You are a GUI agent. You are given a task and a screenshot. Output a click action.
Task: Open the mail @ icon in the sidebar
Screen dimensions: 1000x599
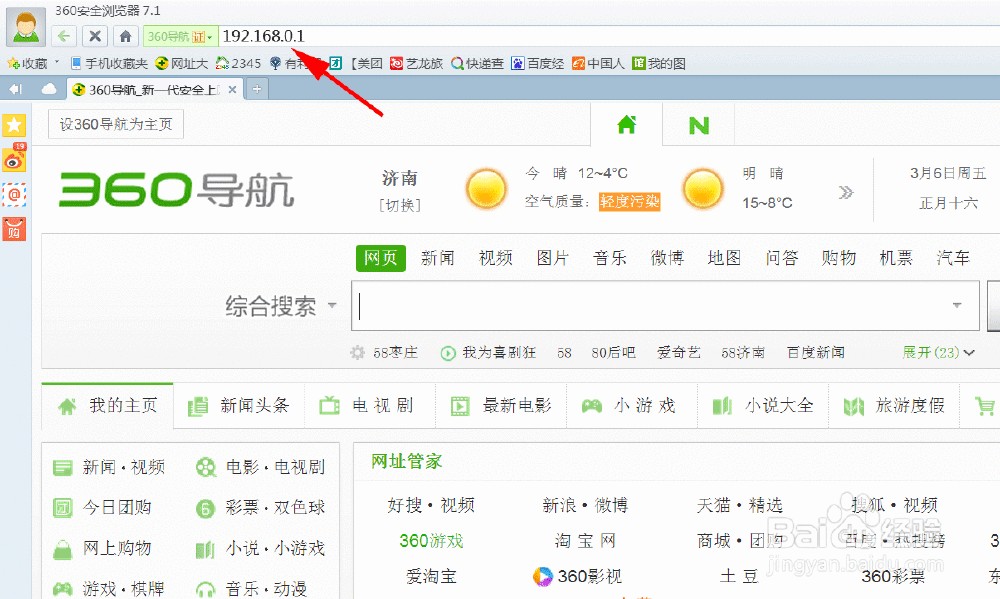tap(13, 194)
